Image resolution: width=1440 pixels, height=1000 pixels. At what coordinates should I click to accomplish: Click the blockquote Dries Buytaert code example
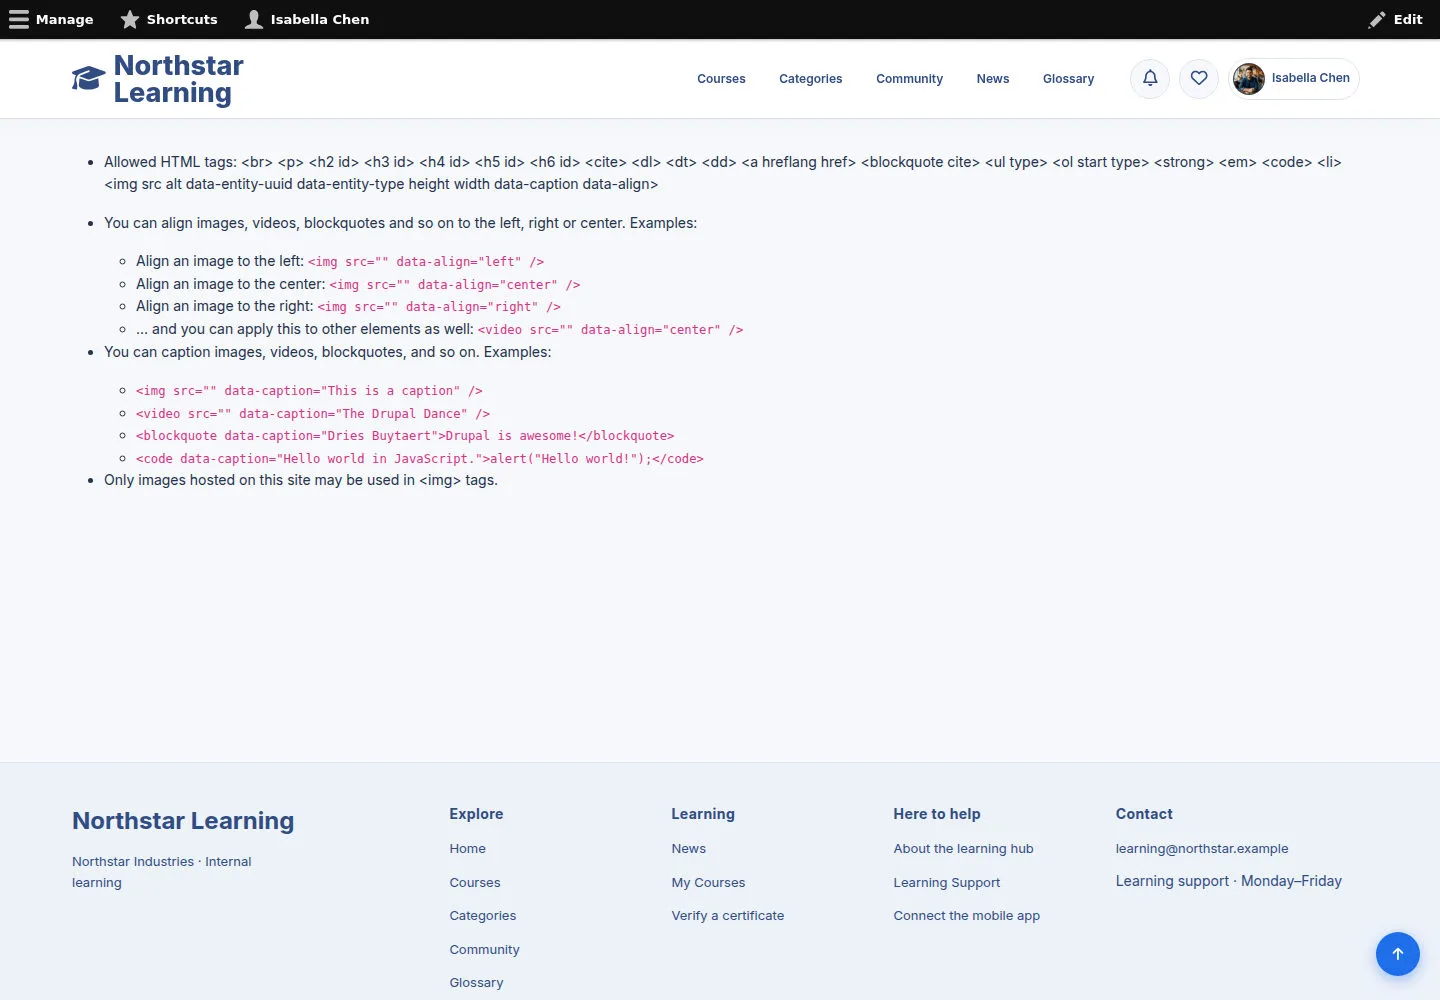click(x=405, y=436)
